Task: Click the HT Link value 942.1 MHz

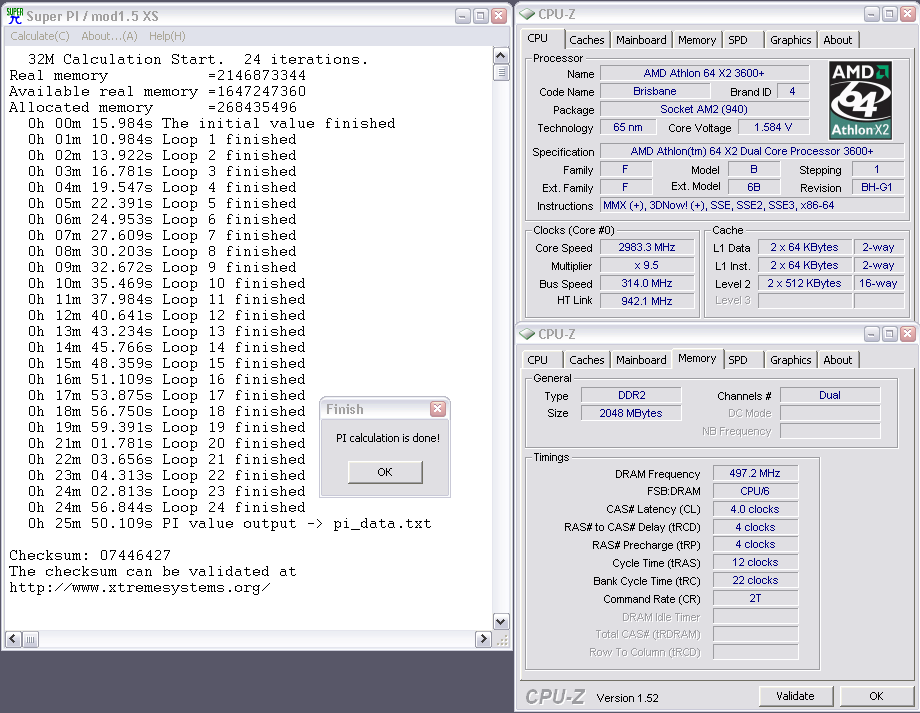Action: pos(647,301)
